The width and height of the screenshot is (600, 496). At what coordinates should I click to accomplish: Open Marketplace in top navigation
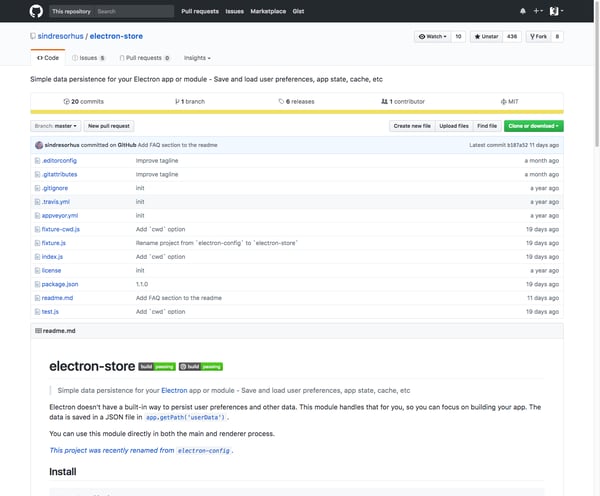268,11
